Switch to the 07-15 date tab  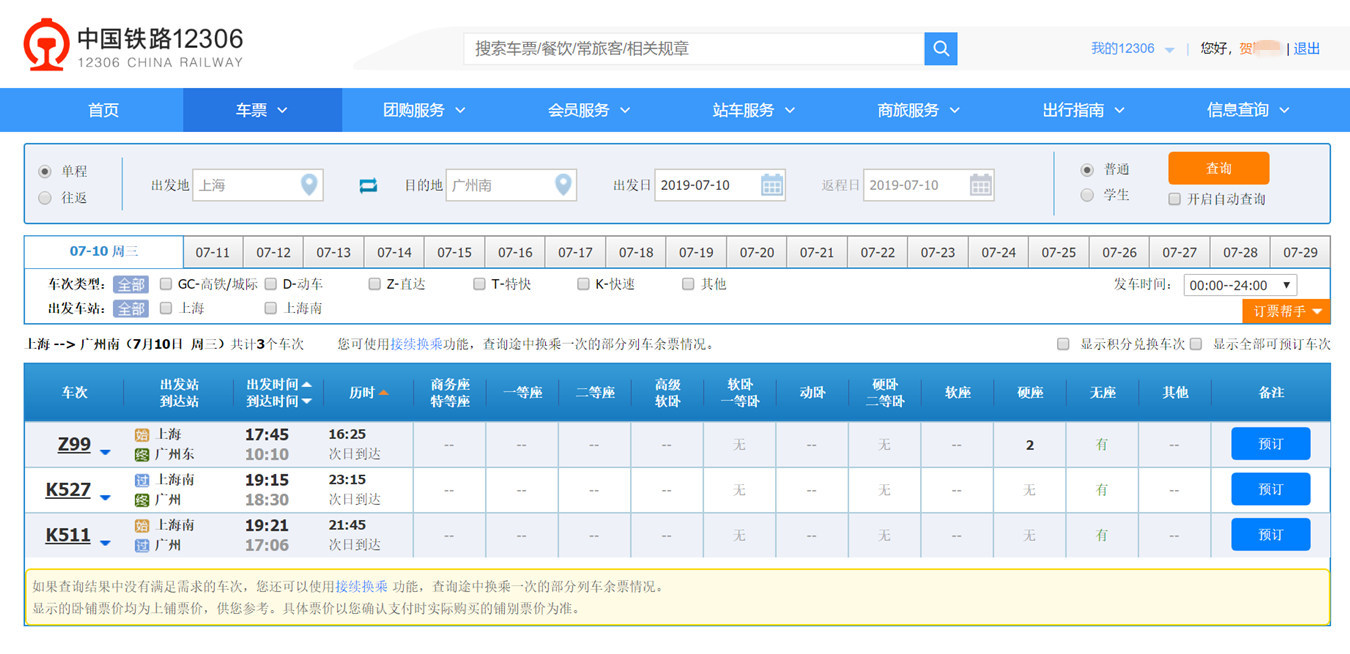tap(455, 253)
